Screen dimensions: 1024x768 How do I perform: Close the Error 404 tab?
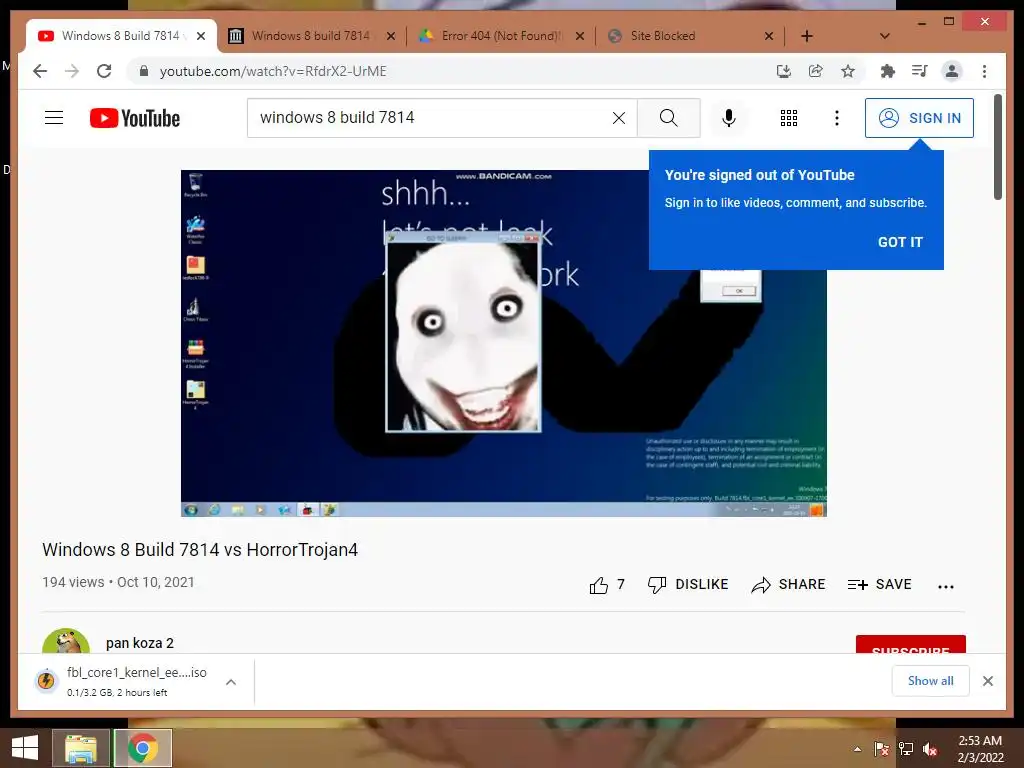click(x=580, y=36)
